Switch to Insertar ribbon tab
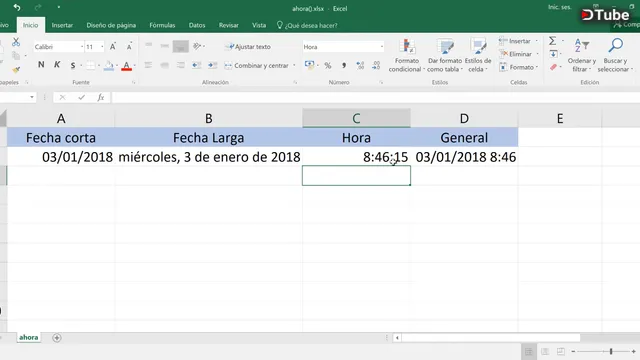Screen dimensions: 640x360 pos(62,25)
